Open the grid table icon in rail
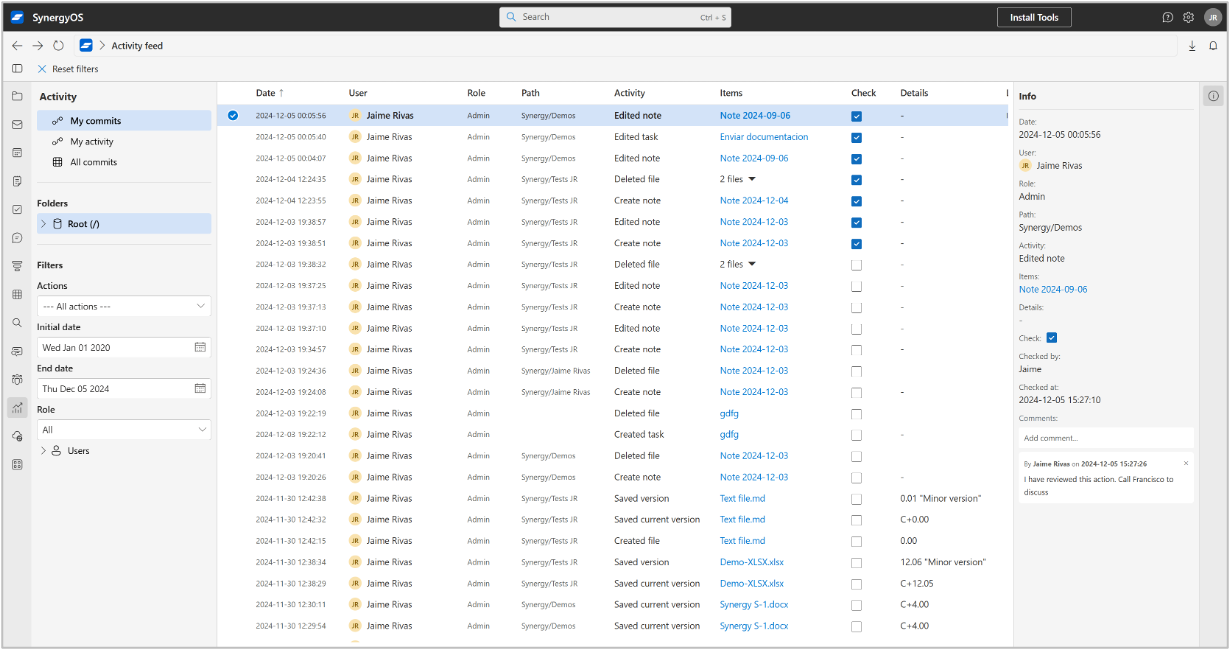 [x=17, y=295]
